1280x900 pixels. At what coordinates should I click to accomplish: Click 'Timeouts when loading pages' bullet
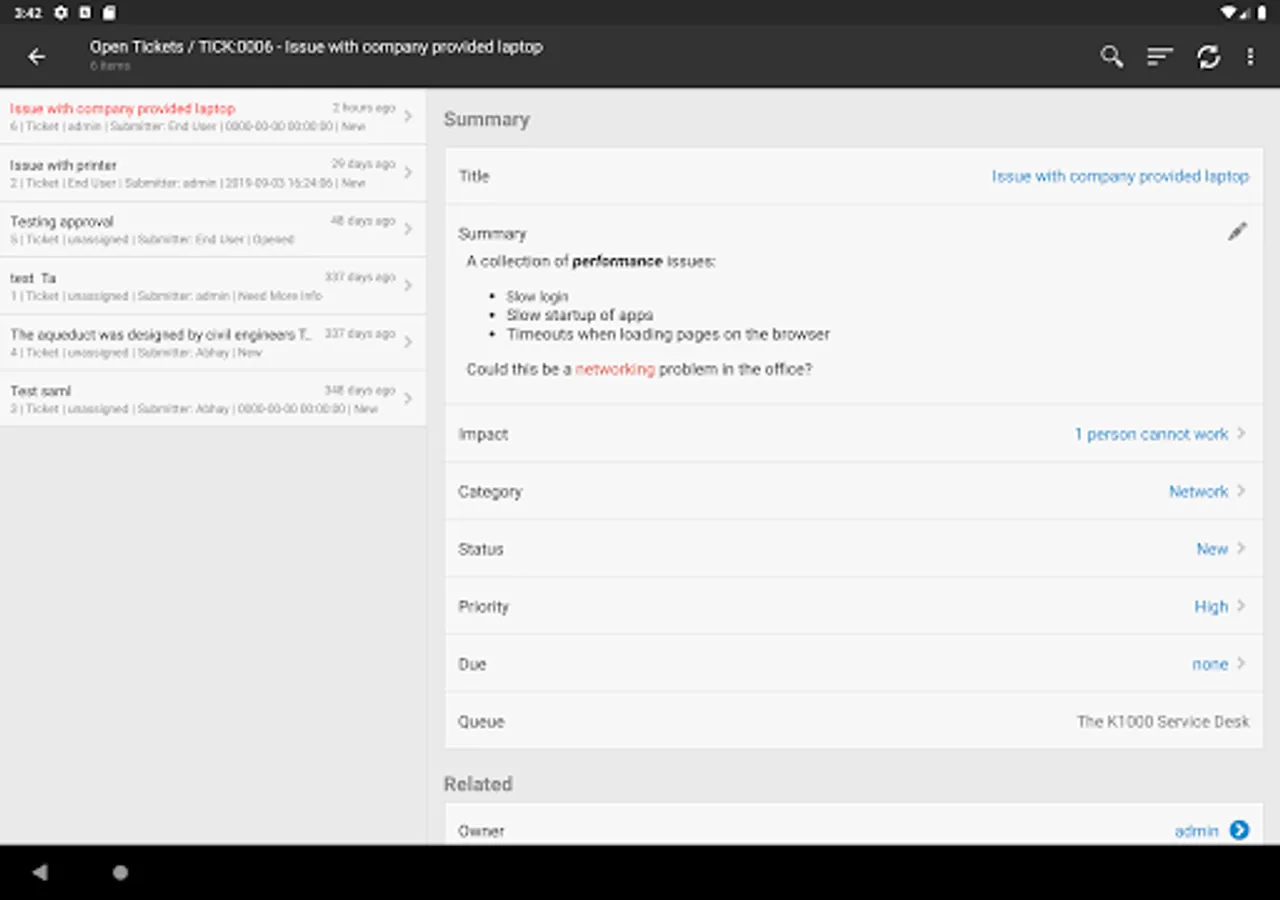click(x=668, y=334)
